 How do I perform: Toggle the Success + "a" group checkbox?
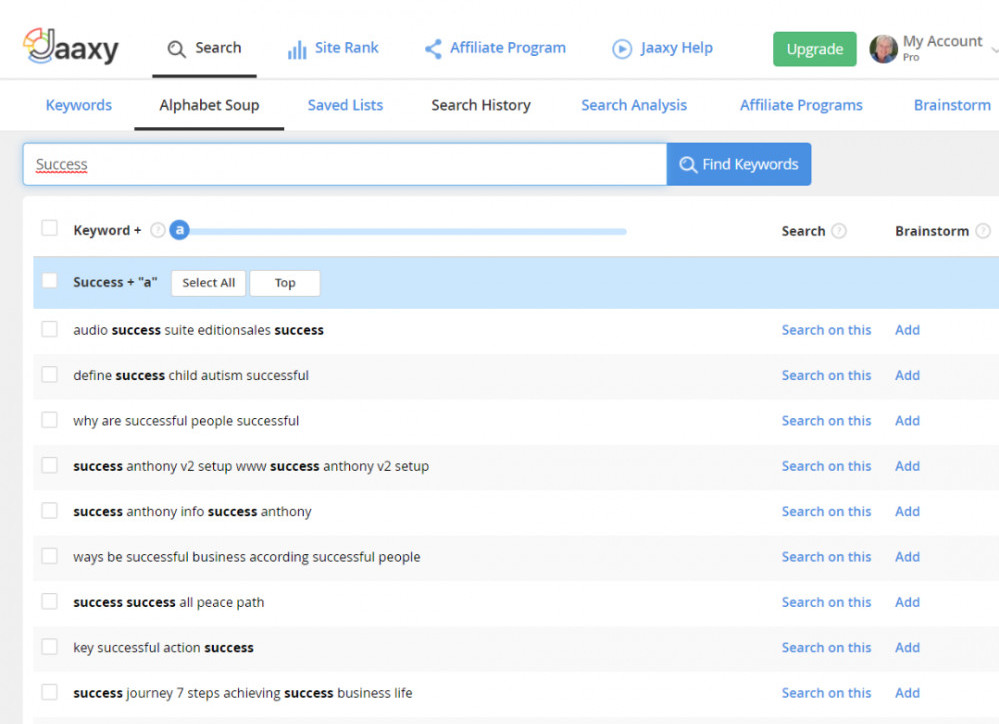click(x=49, y=280)
